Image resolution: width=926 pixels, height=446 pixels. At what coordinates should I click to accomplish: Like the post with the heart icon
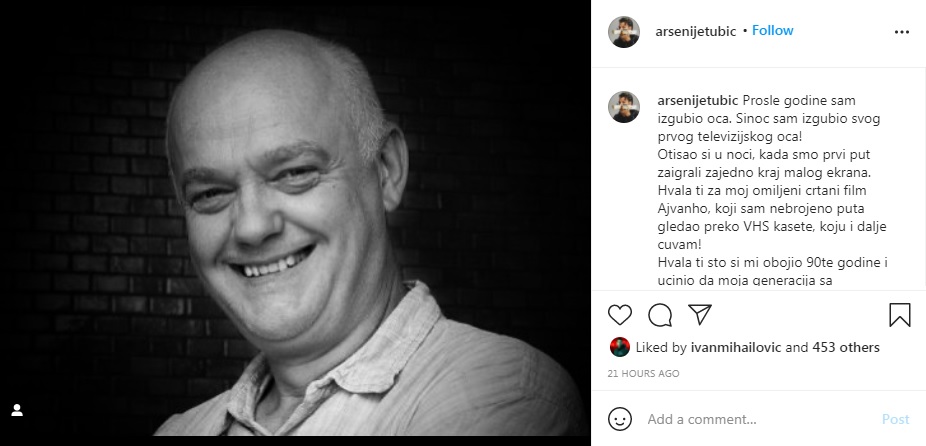(619, 315)
